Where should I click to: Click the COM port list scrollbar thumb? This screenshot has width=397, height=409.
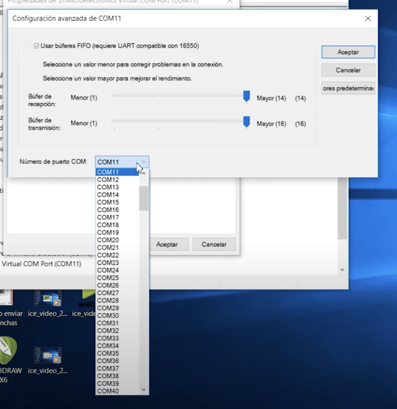(144, 198)
